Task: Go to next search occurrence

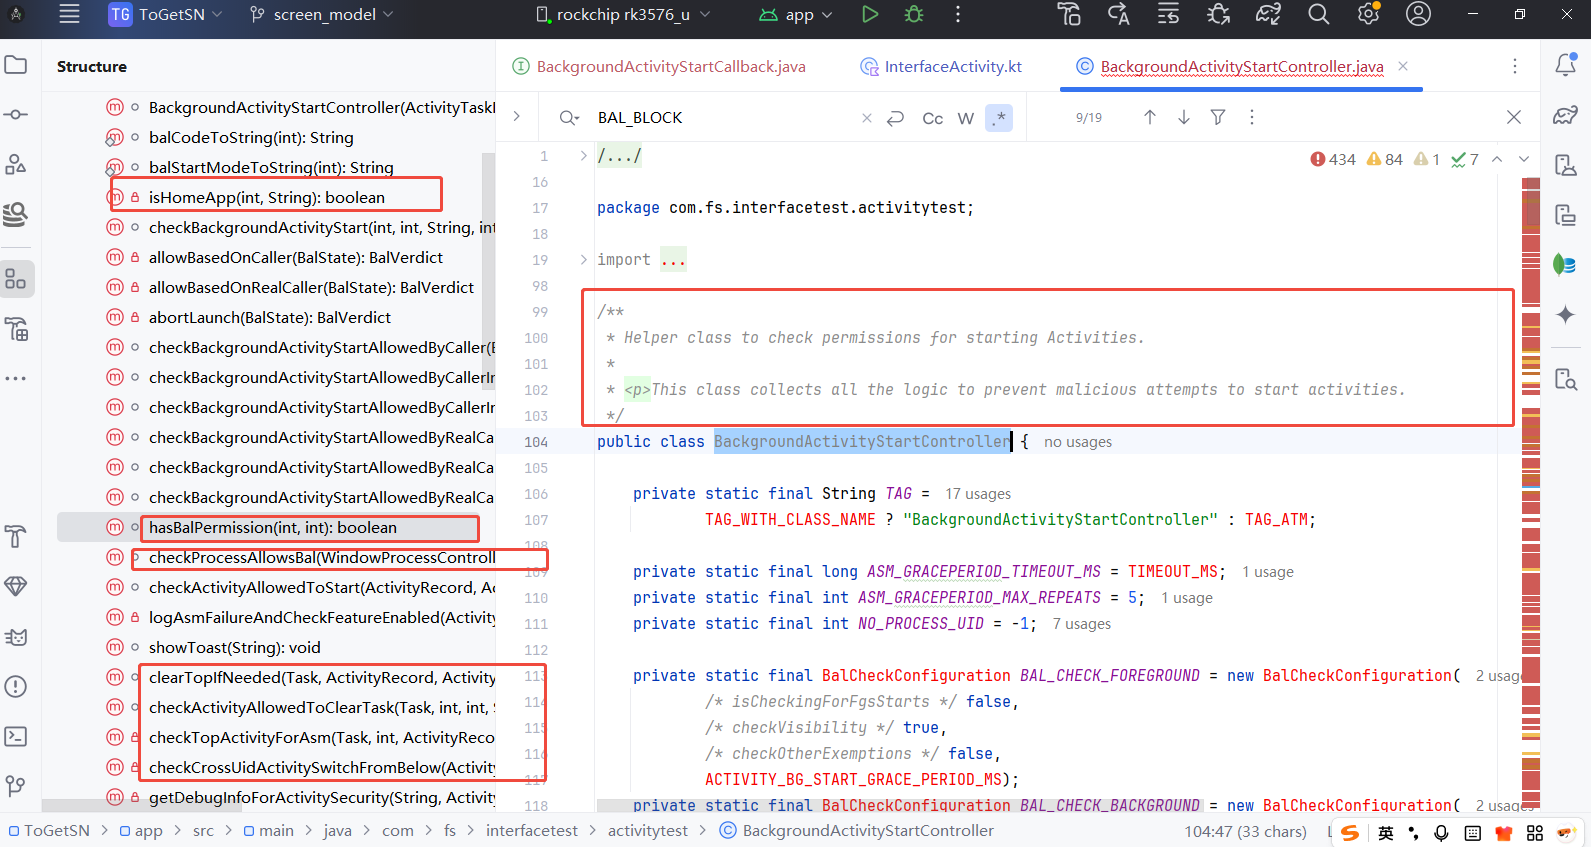Action: [x=1184, y=117]
